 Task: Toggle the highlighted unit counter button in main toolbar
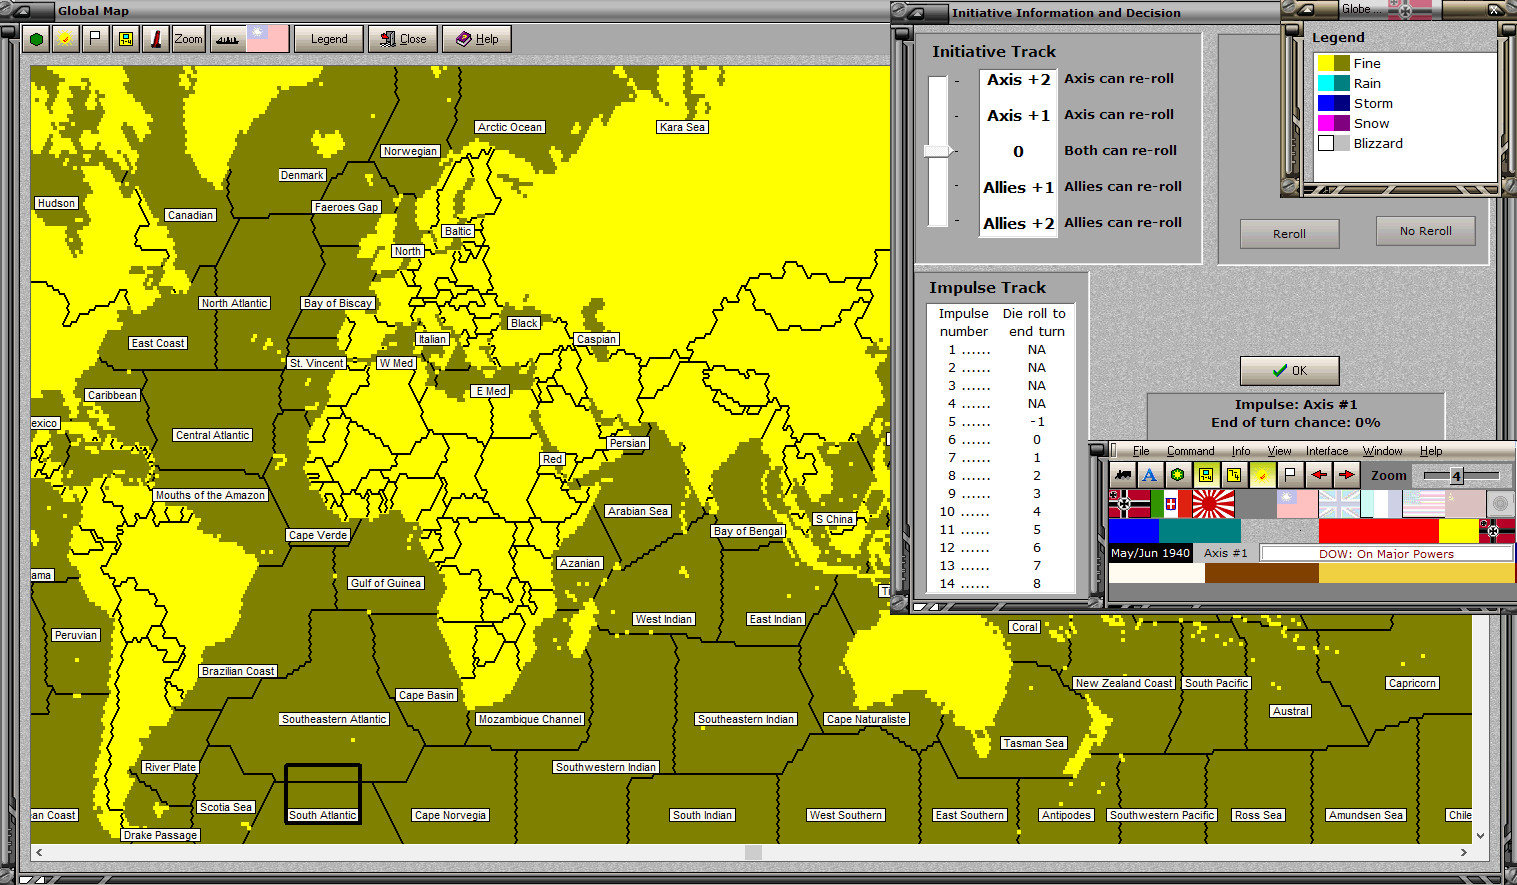click(1206, 475)
